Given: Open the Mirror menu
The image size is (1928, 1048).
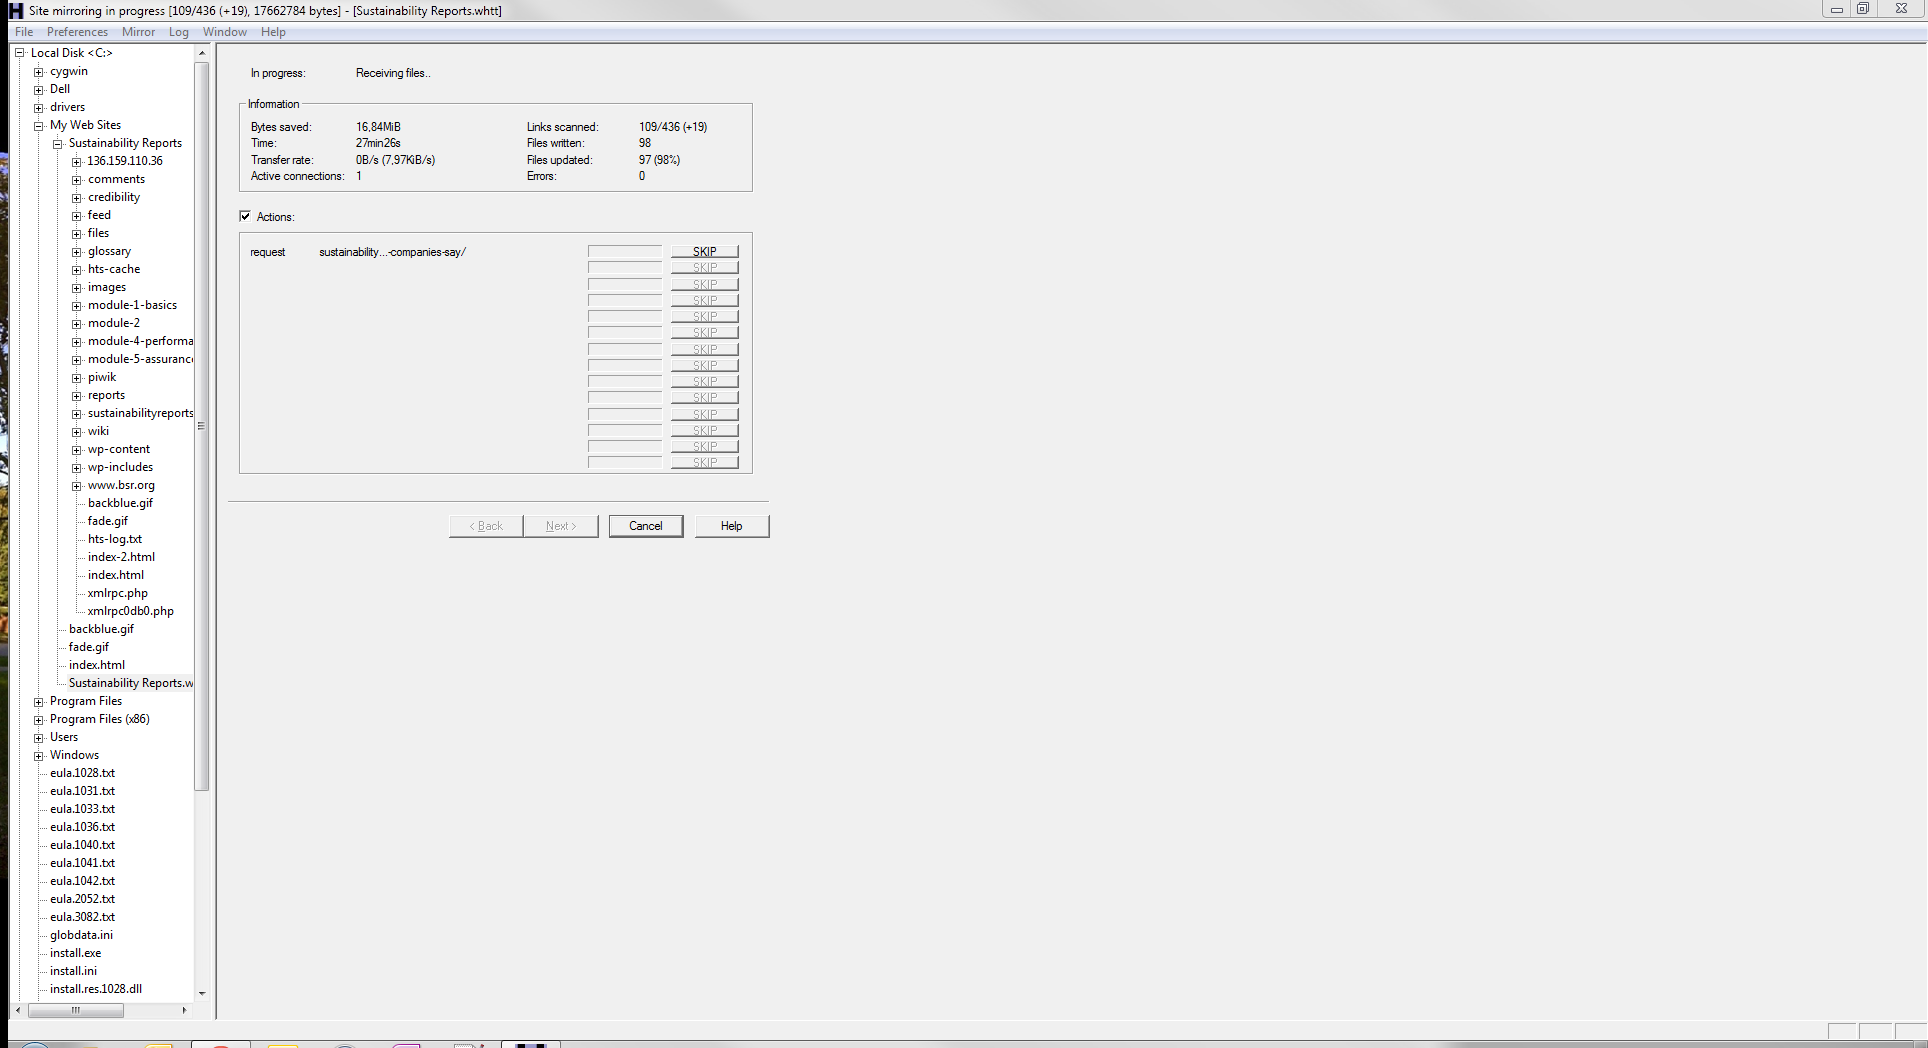Looking at the screenshot, I should [x=138, y=32].
